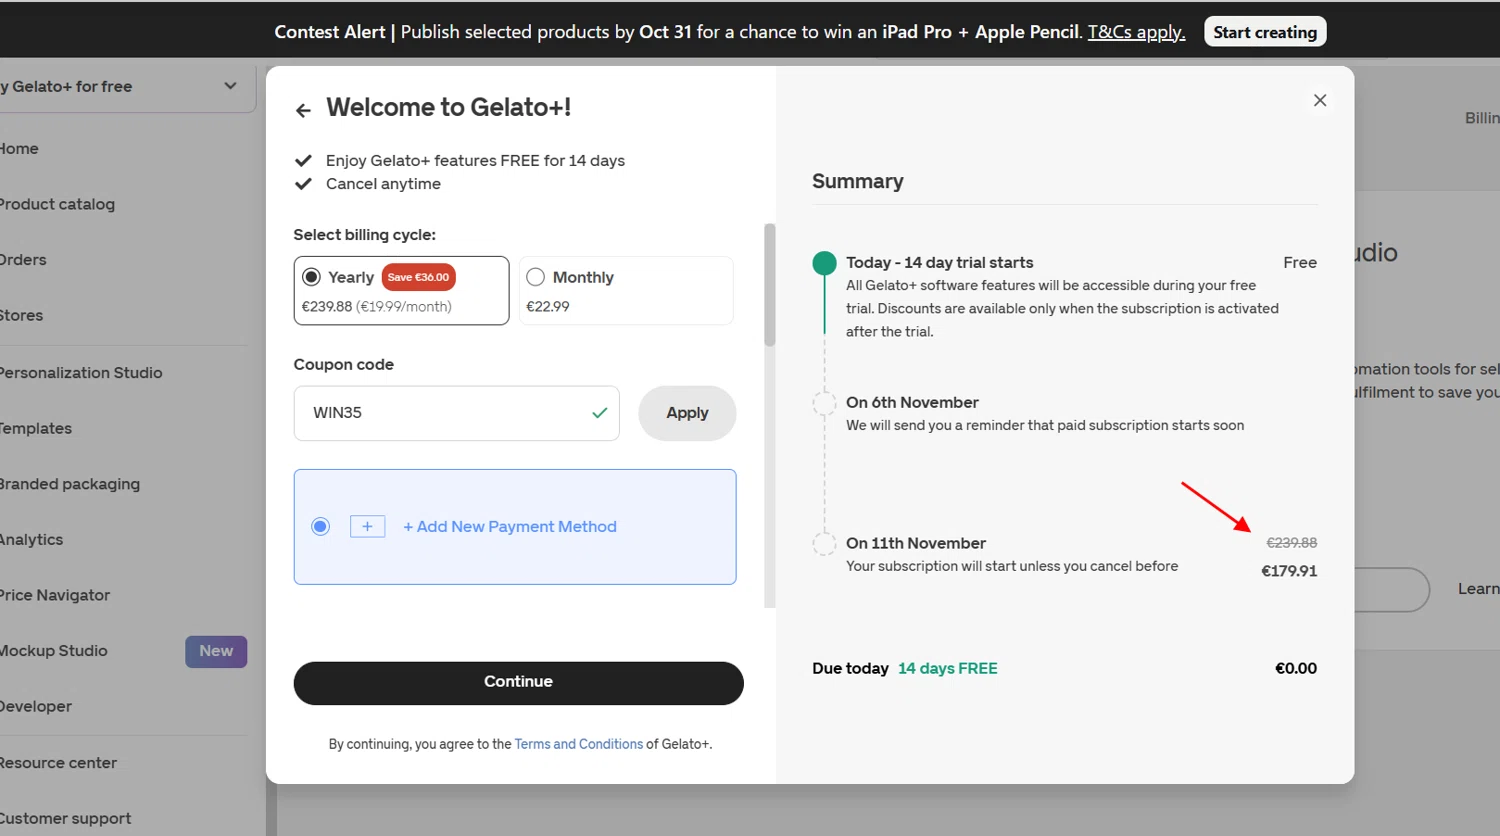Click the Cancel anytime checkmark icon

[x=304, y=184]
